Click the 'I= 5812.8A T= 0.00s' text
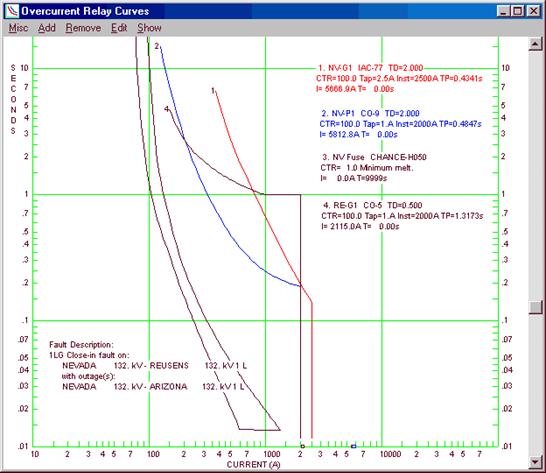Screen dimensions: 546x473 (358, 134)
